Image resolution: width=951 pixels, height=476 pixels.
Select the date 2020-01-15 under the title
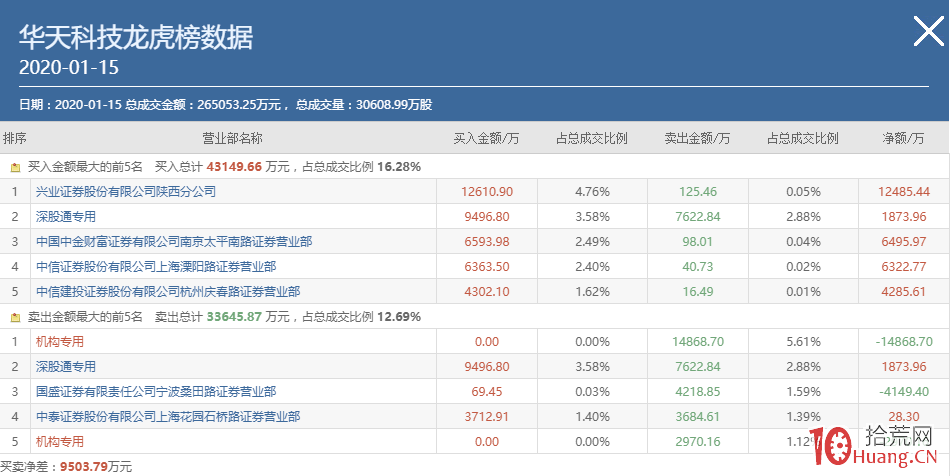69,67
